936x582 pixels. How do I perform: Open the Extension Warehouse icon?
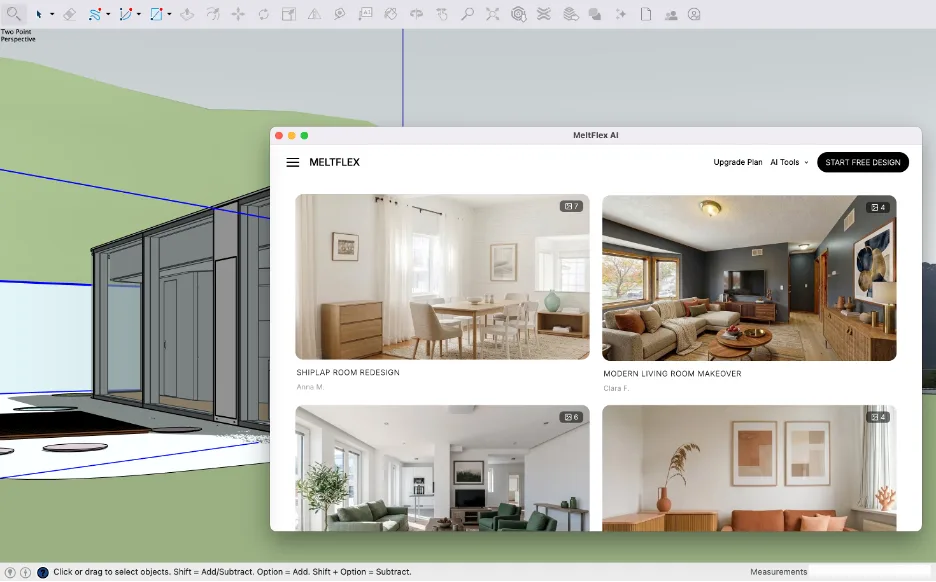click(x=544, y=14)
